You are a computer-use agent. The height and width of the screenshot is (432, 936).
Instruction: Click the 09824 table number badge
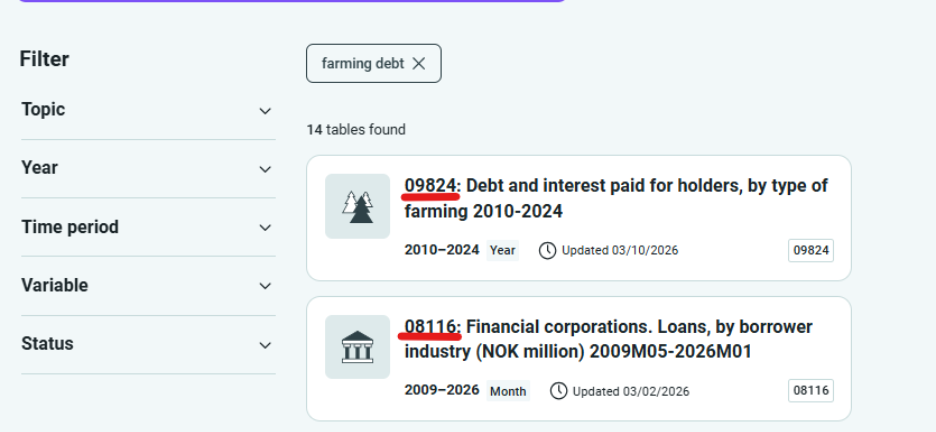point(811,251)
